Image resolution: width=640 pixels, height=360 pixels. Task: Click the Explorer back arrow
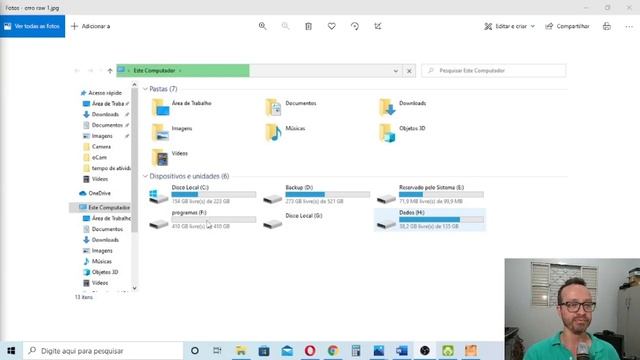77,71
